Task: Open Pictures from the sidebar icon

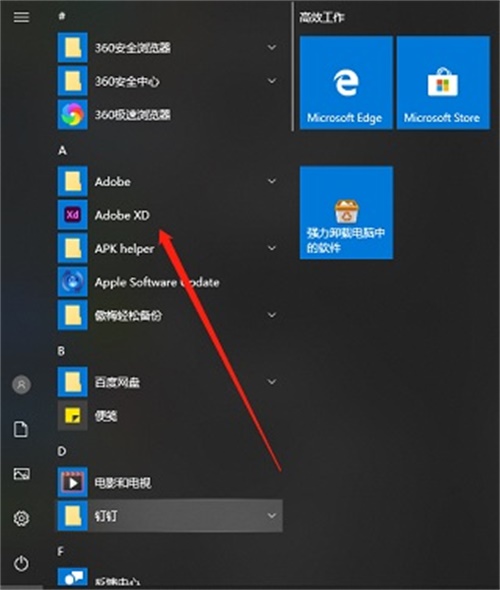Action: pyautogui.click(x=21, y=474)
